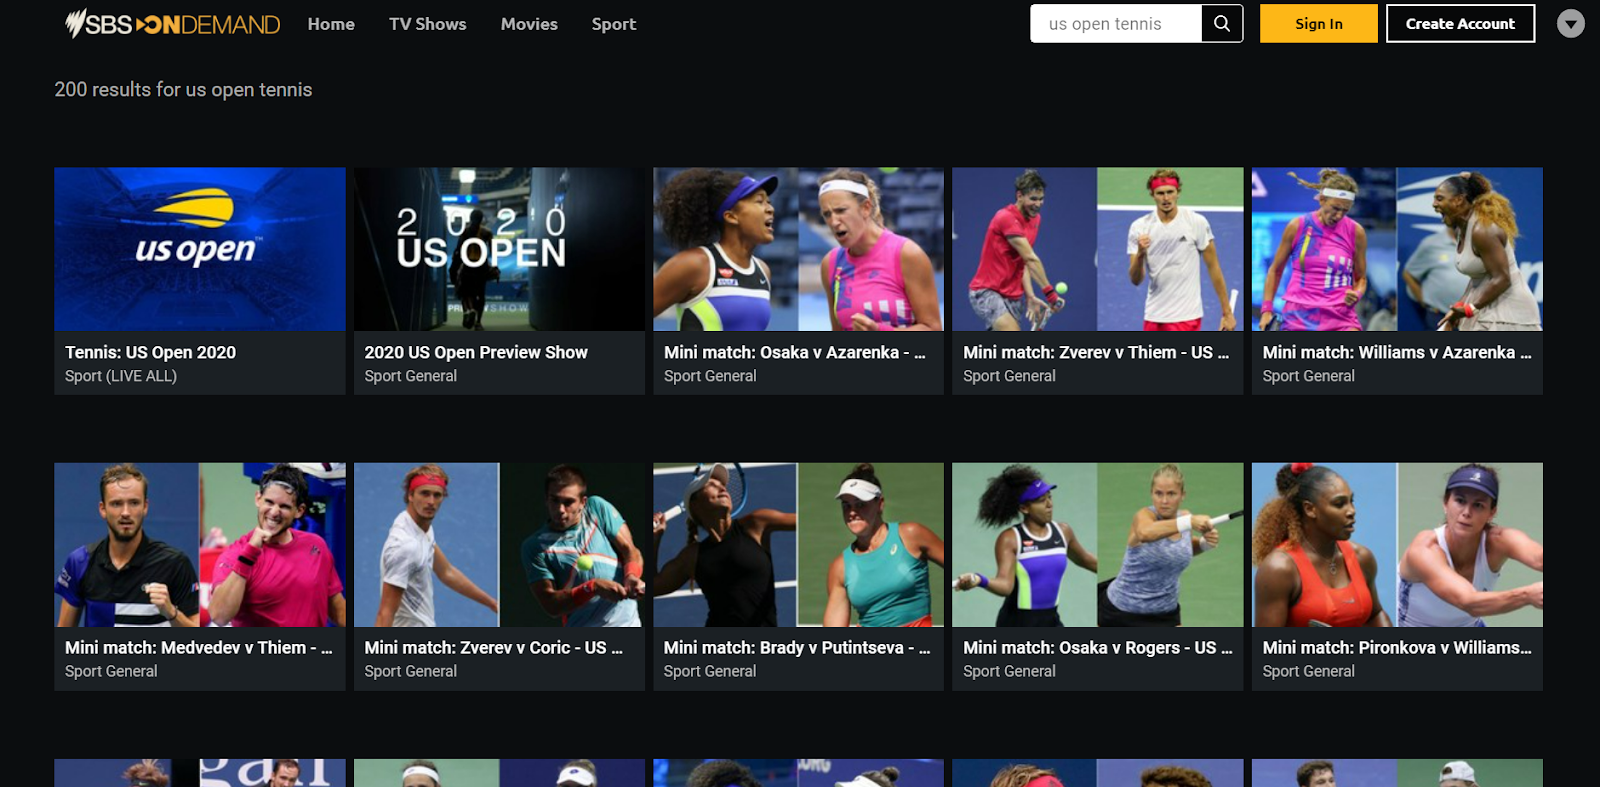Viewport: 1600px width, 787px height.
Task: Click the Mini match: Pironkova v Williams title
Action: pyautogui.click(x=1396, y=648)
